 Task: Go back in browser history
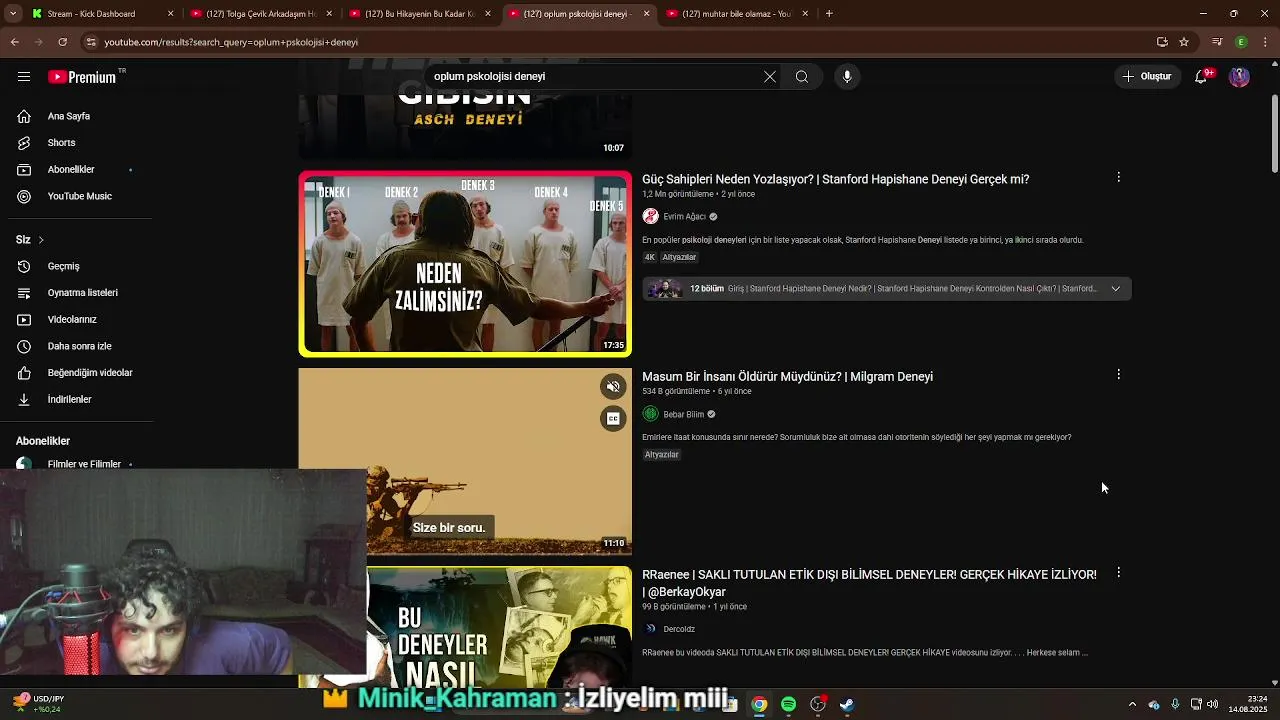[x=14, y=42]
